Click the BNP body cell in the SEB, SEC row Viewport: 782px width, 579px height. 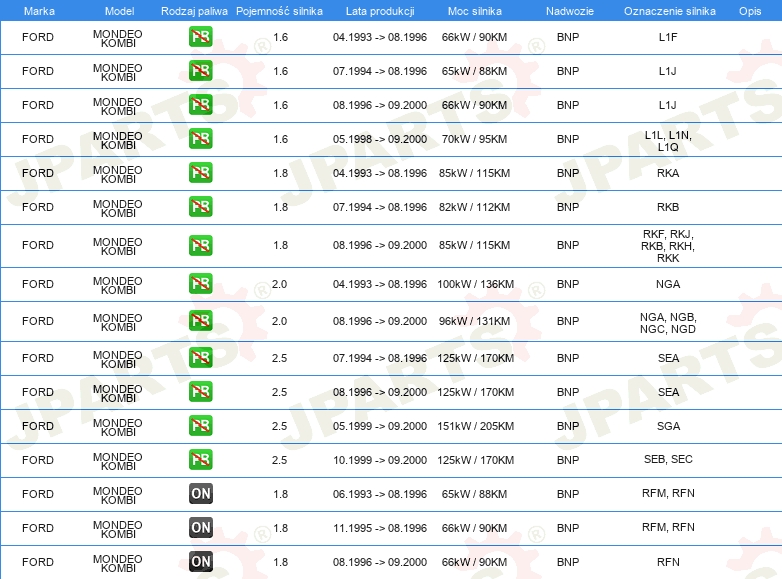[568, 460]
